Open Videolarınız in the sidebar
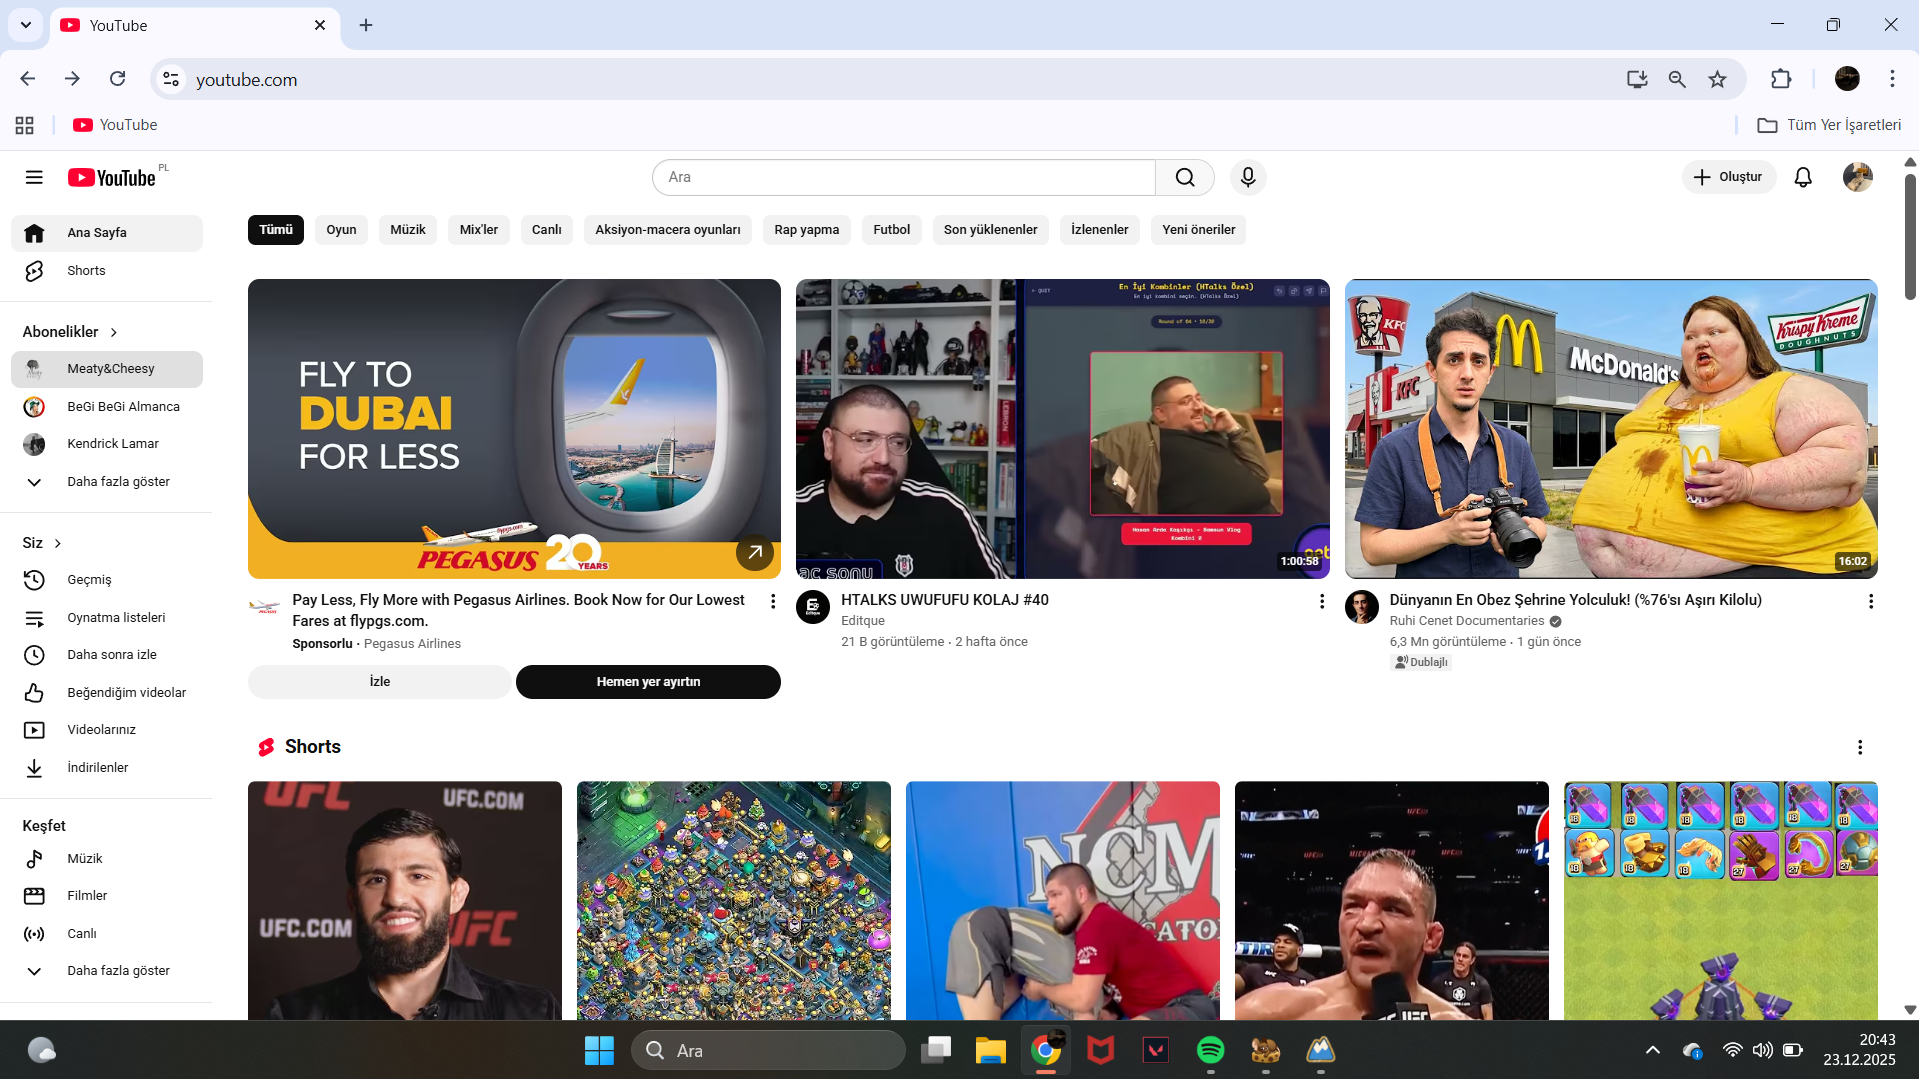 (107, 730)
